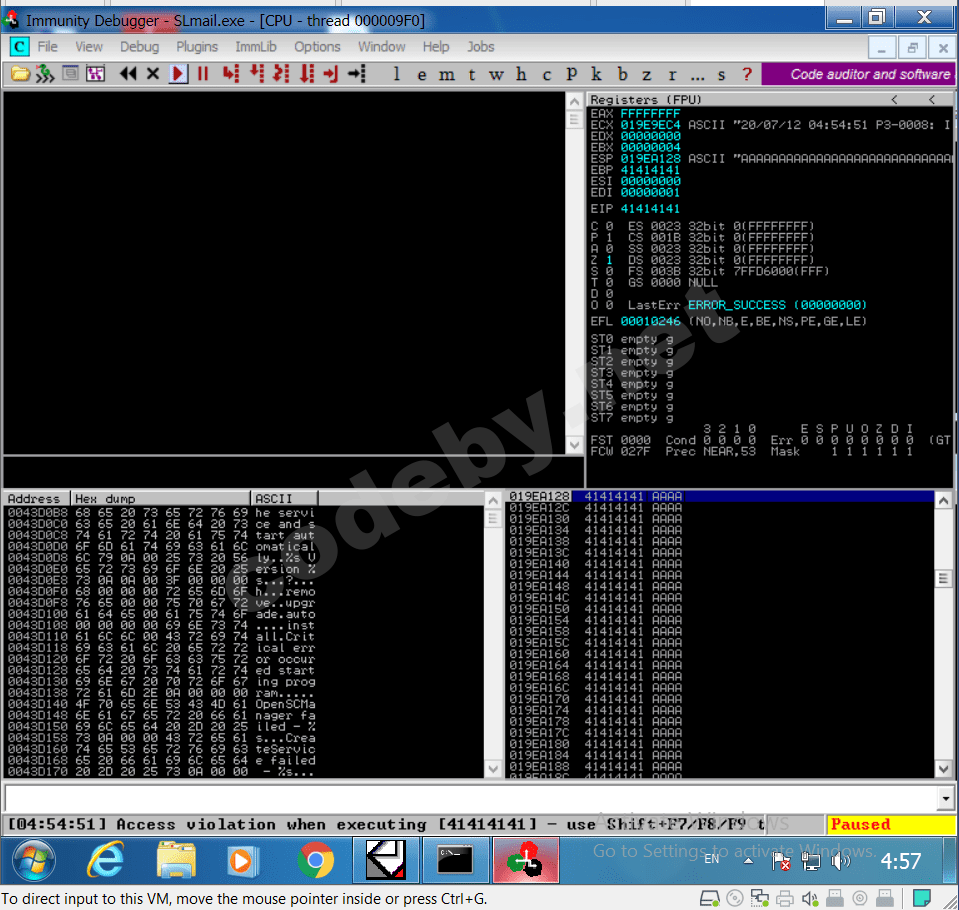959x910 pixels.
Task: Click the volume speaker tray icon
Action: click(x=841, y=862)
